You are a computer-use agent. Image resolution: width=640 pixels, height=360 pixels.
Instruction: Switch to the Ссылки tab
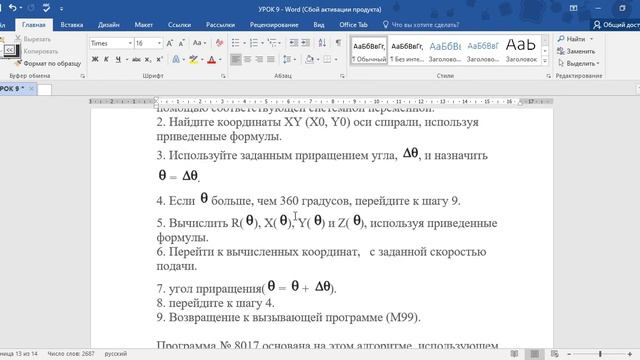(x=179, y=25)
